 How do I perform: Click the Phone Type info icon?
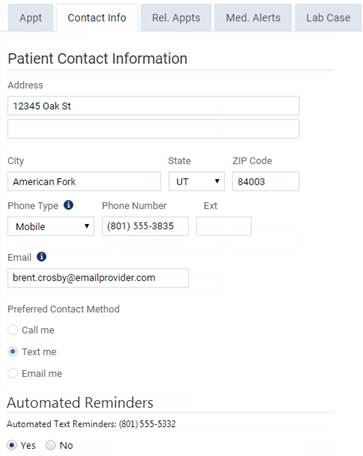(68, 205)
